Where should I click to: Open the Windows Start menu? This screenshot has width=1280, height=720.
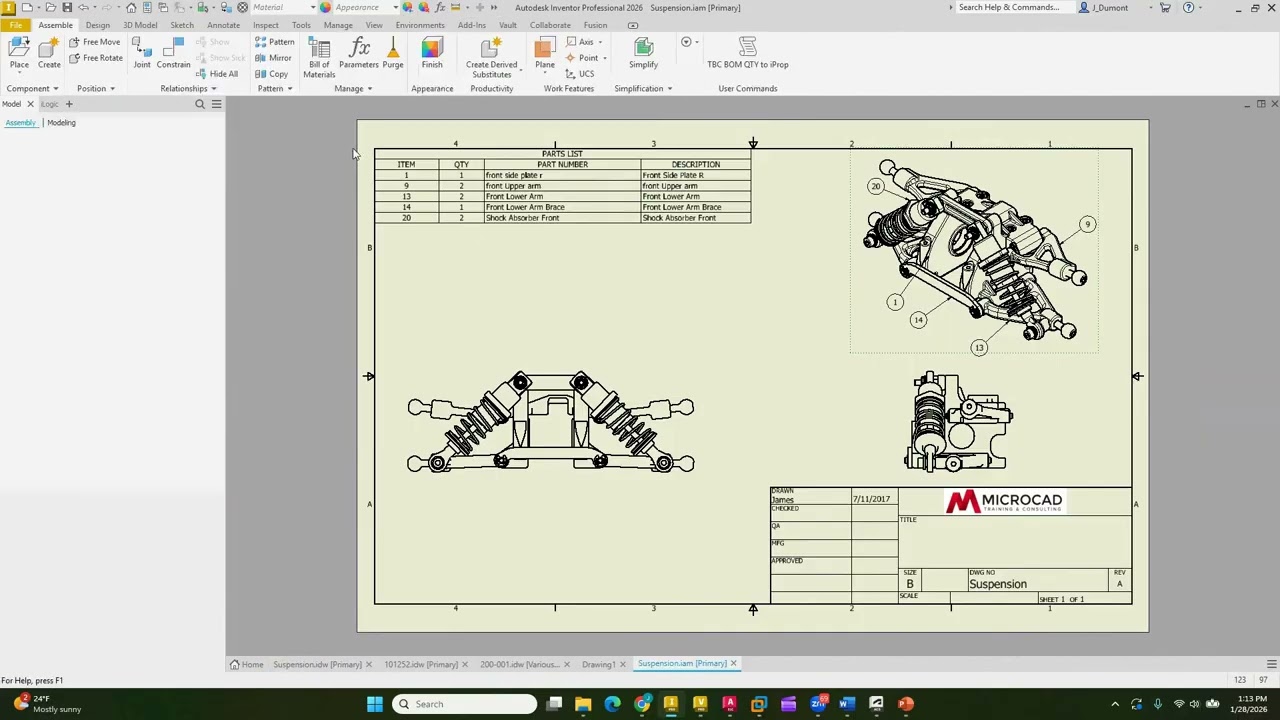(x=374, y=704)
